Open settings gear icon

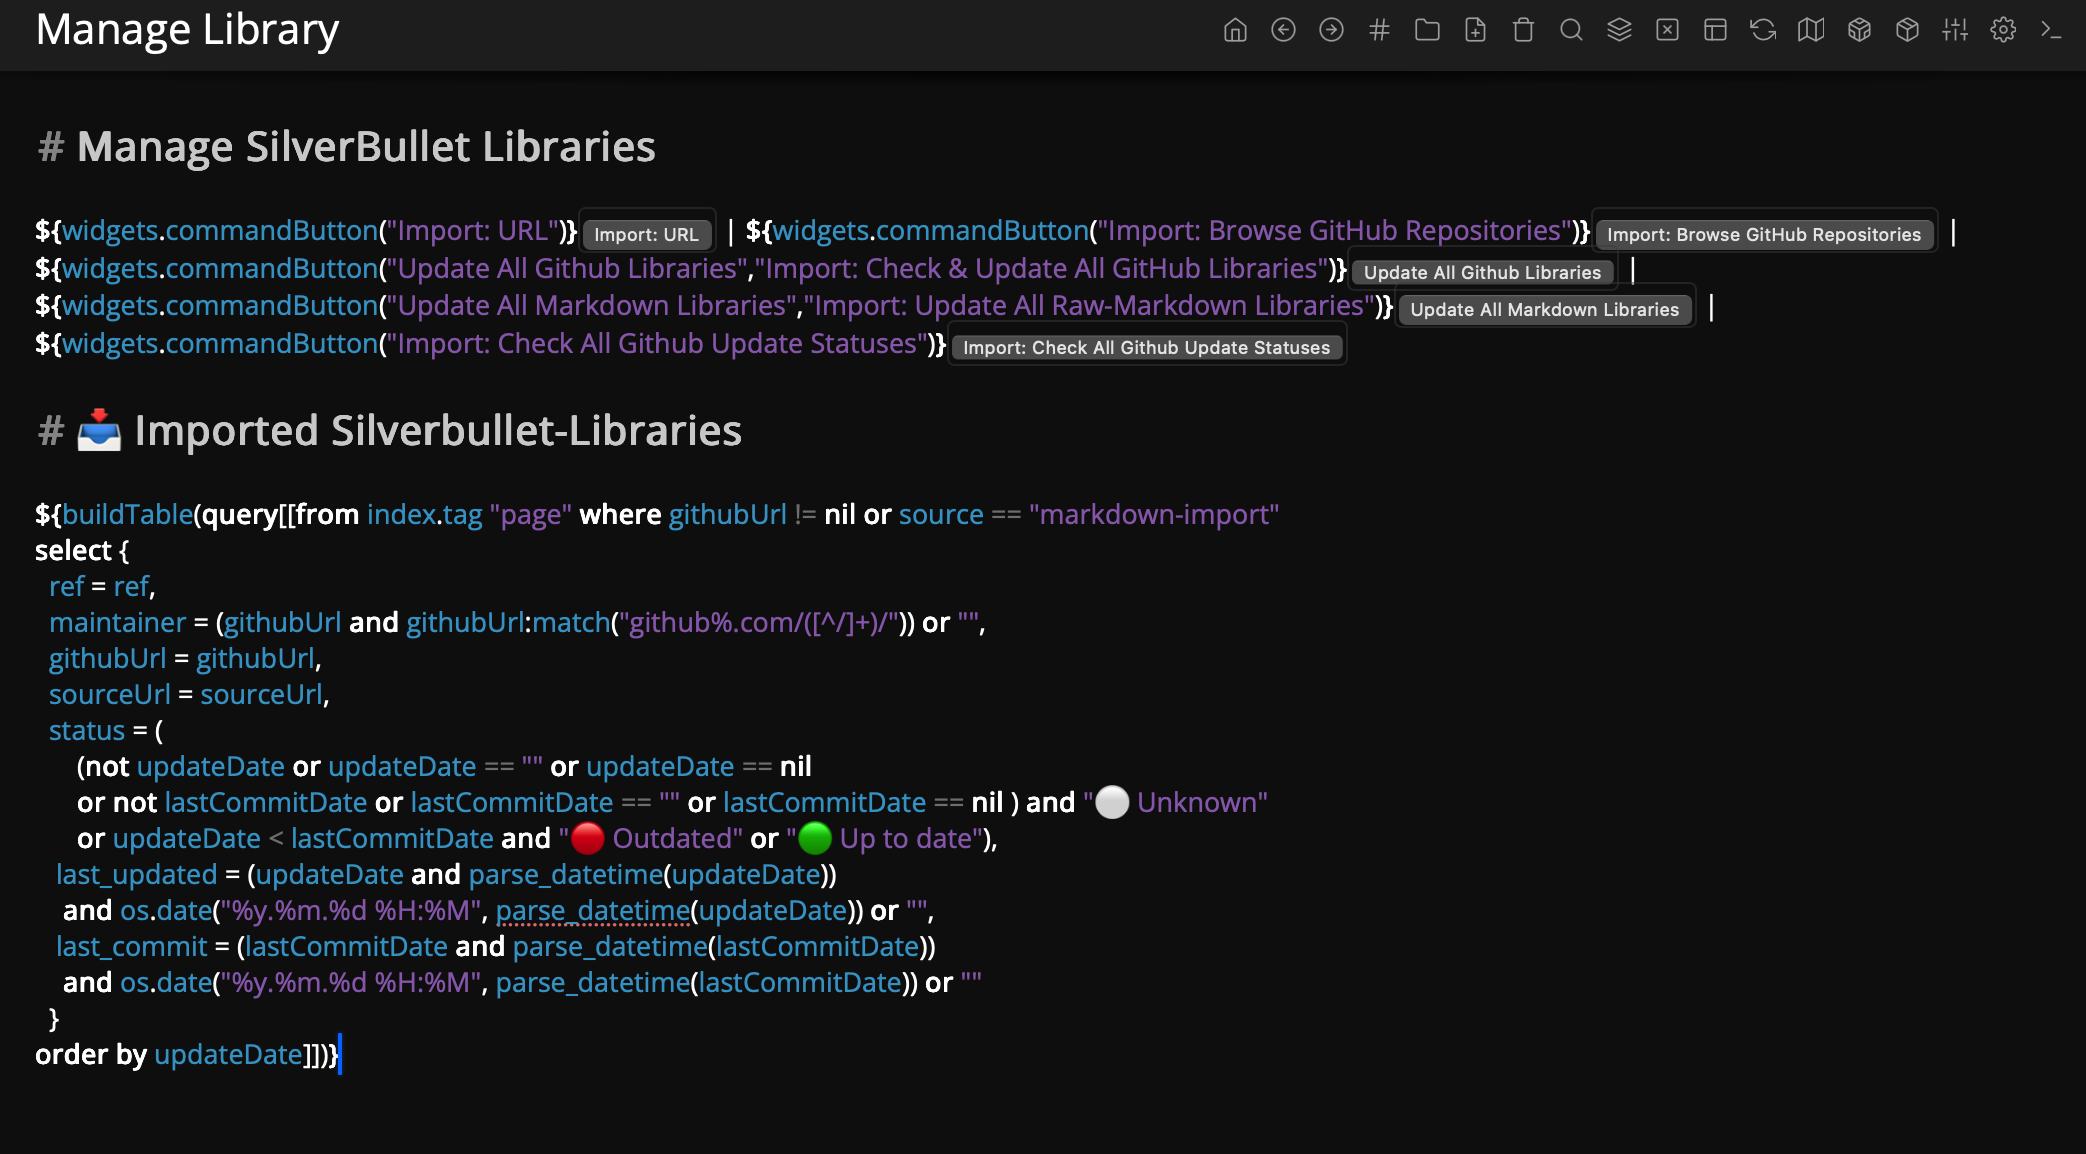pyautogui.click(x=2003, y=30)
